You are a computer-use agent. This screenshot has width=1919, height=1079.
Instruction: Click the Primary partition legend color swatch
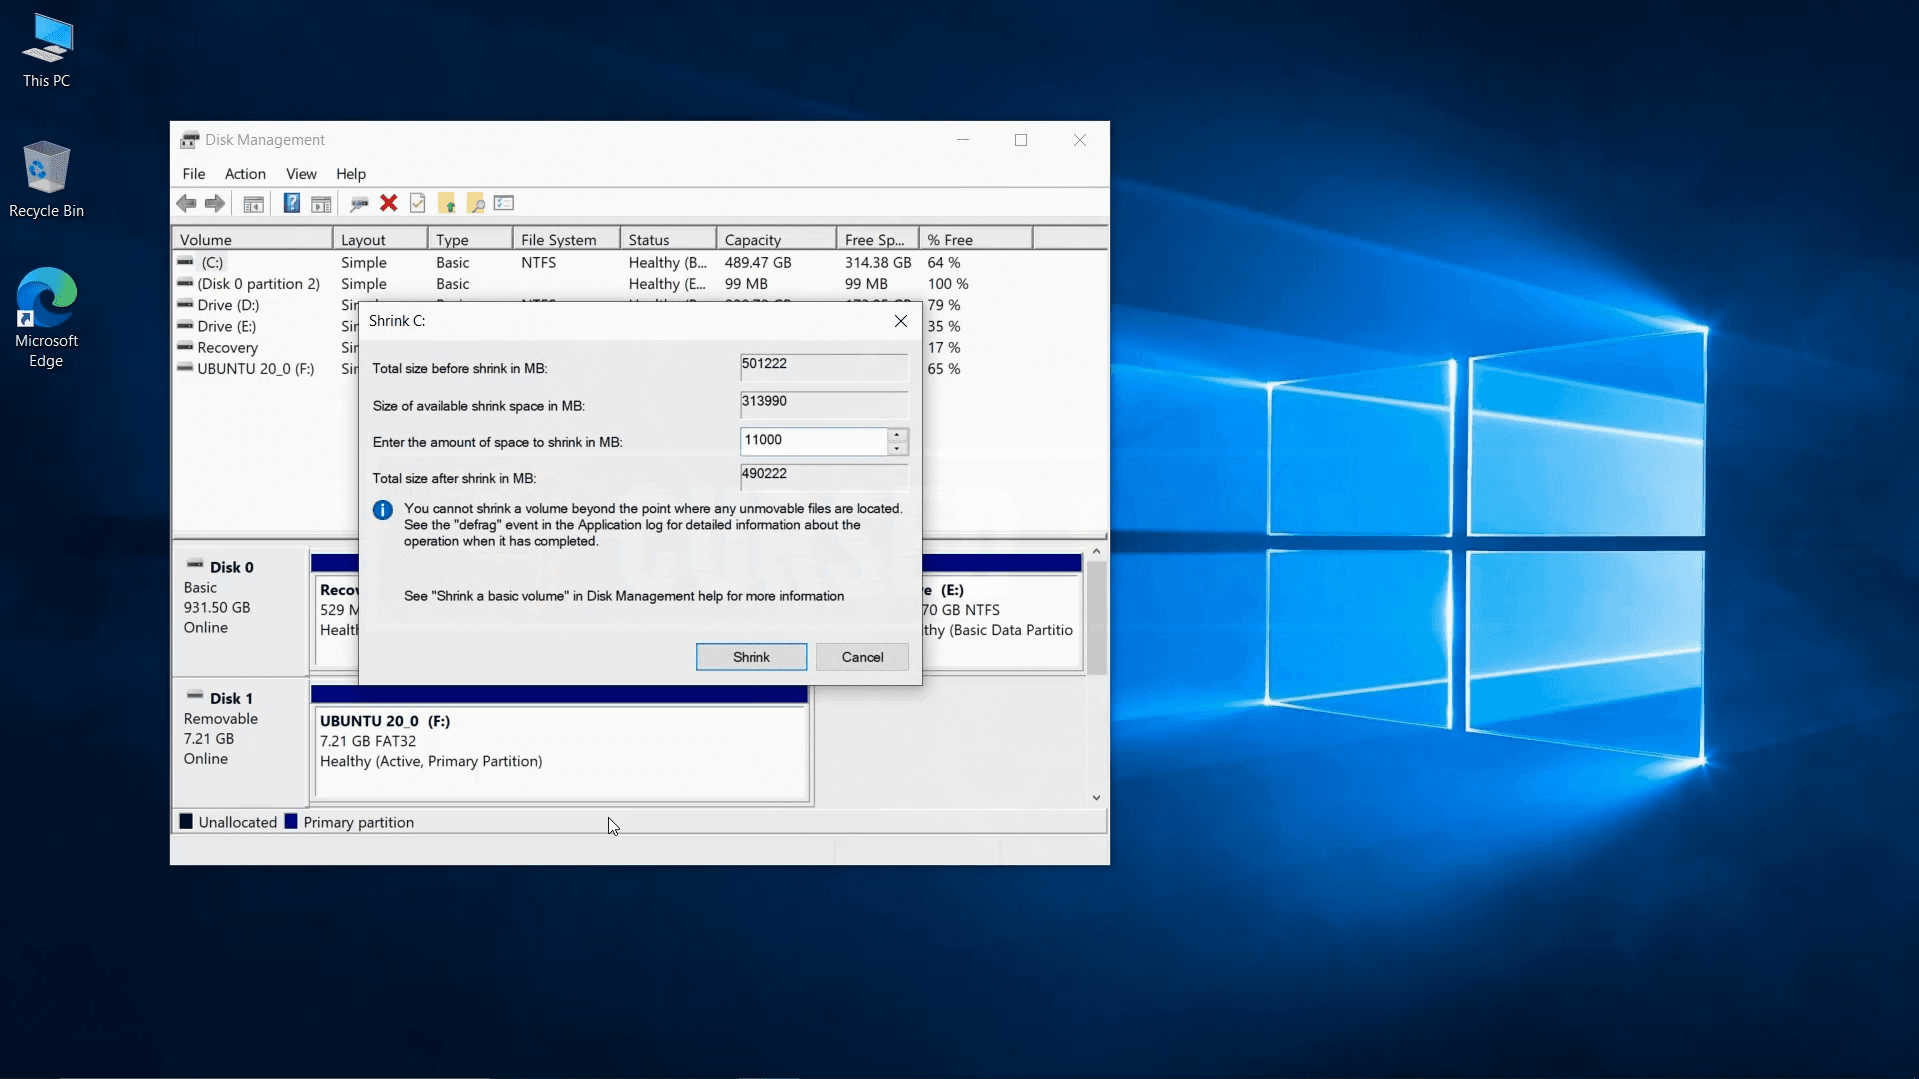(x=291, y=821)
